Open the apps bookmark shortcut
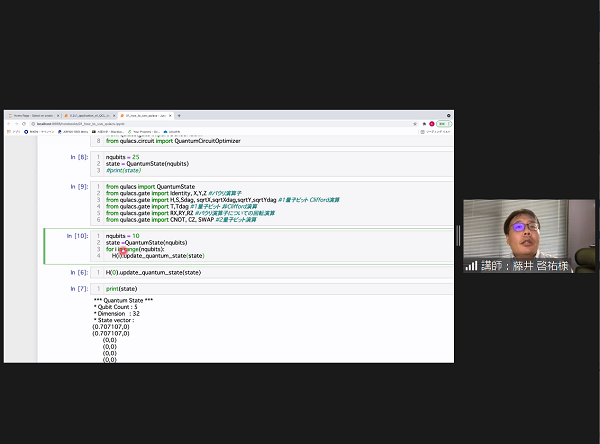This screenshot has width=600, height=444. coord(14,132)
